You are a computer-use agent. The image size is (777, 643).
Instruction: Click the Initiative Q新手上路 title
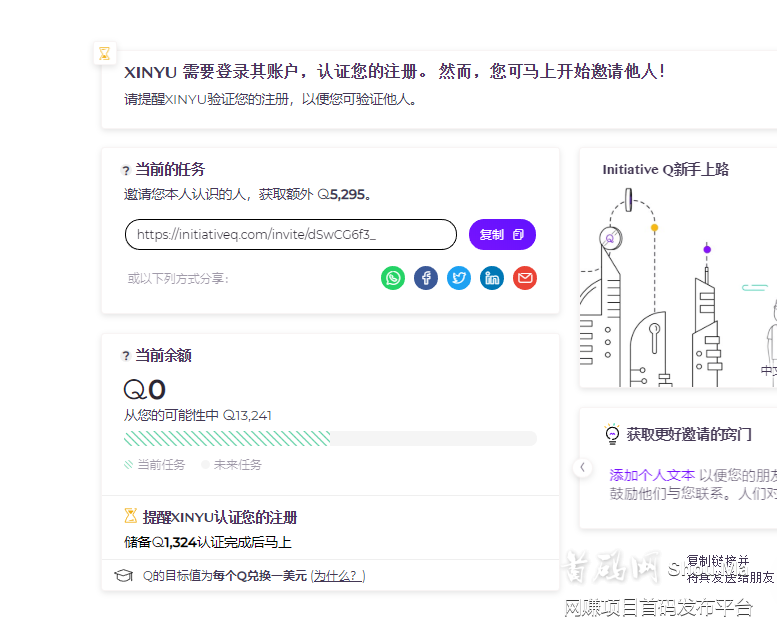pyautogui.click(x=666, y=169)
